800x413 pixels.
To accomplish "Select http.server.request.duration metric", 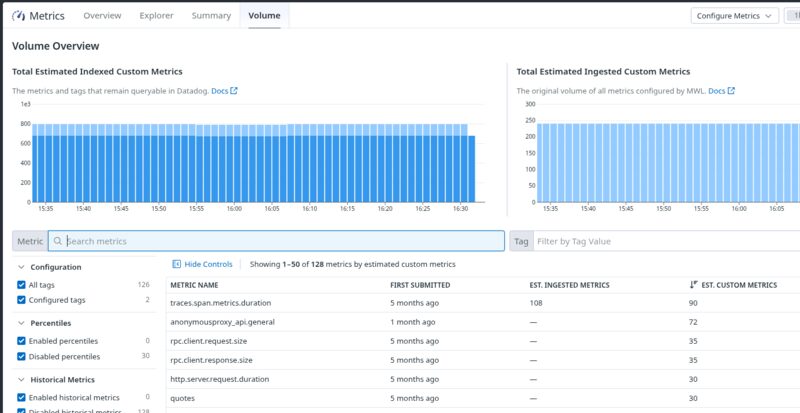I will [x=483, y=379].
